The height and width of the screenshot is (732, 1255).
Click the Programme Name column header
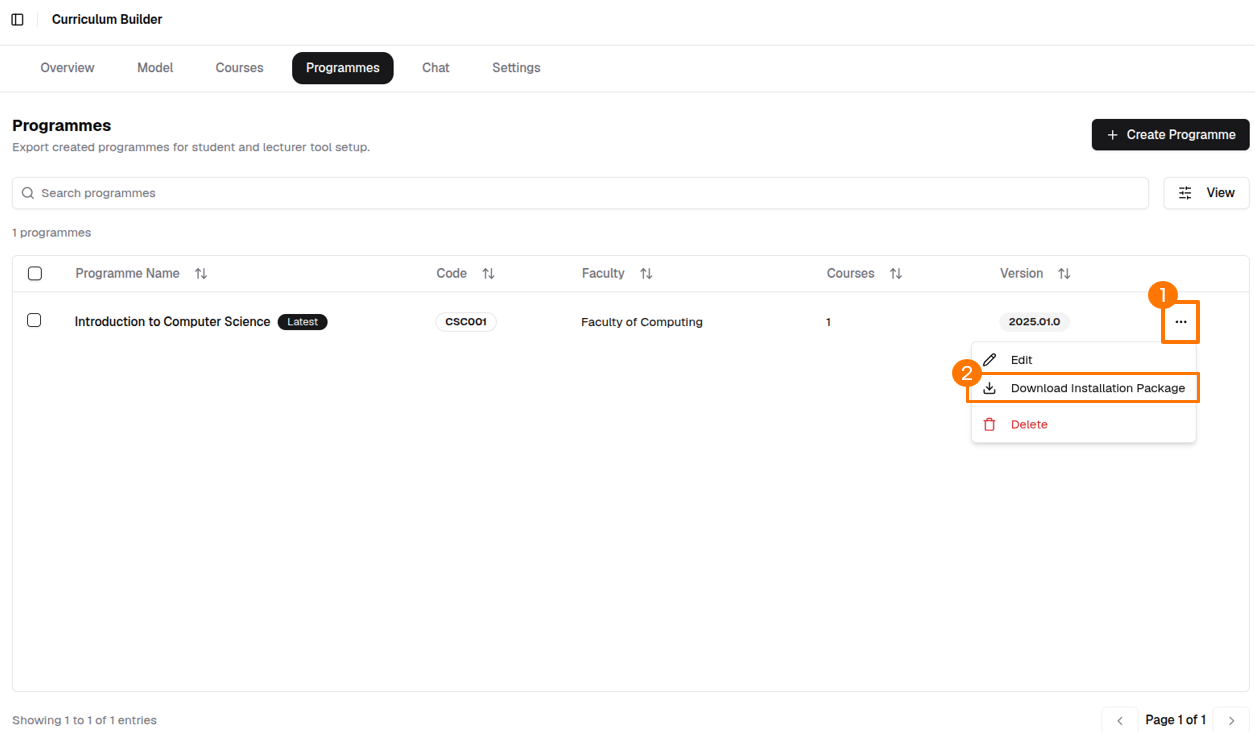[128, 274]
